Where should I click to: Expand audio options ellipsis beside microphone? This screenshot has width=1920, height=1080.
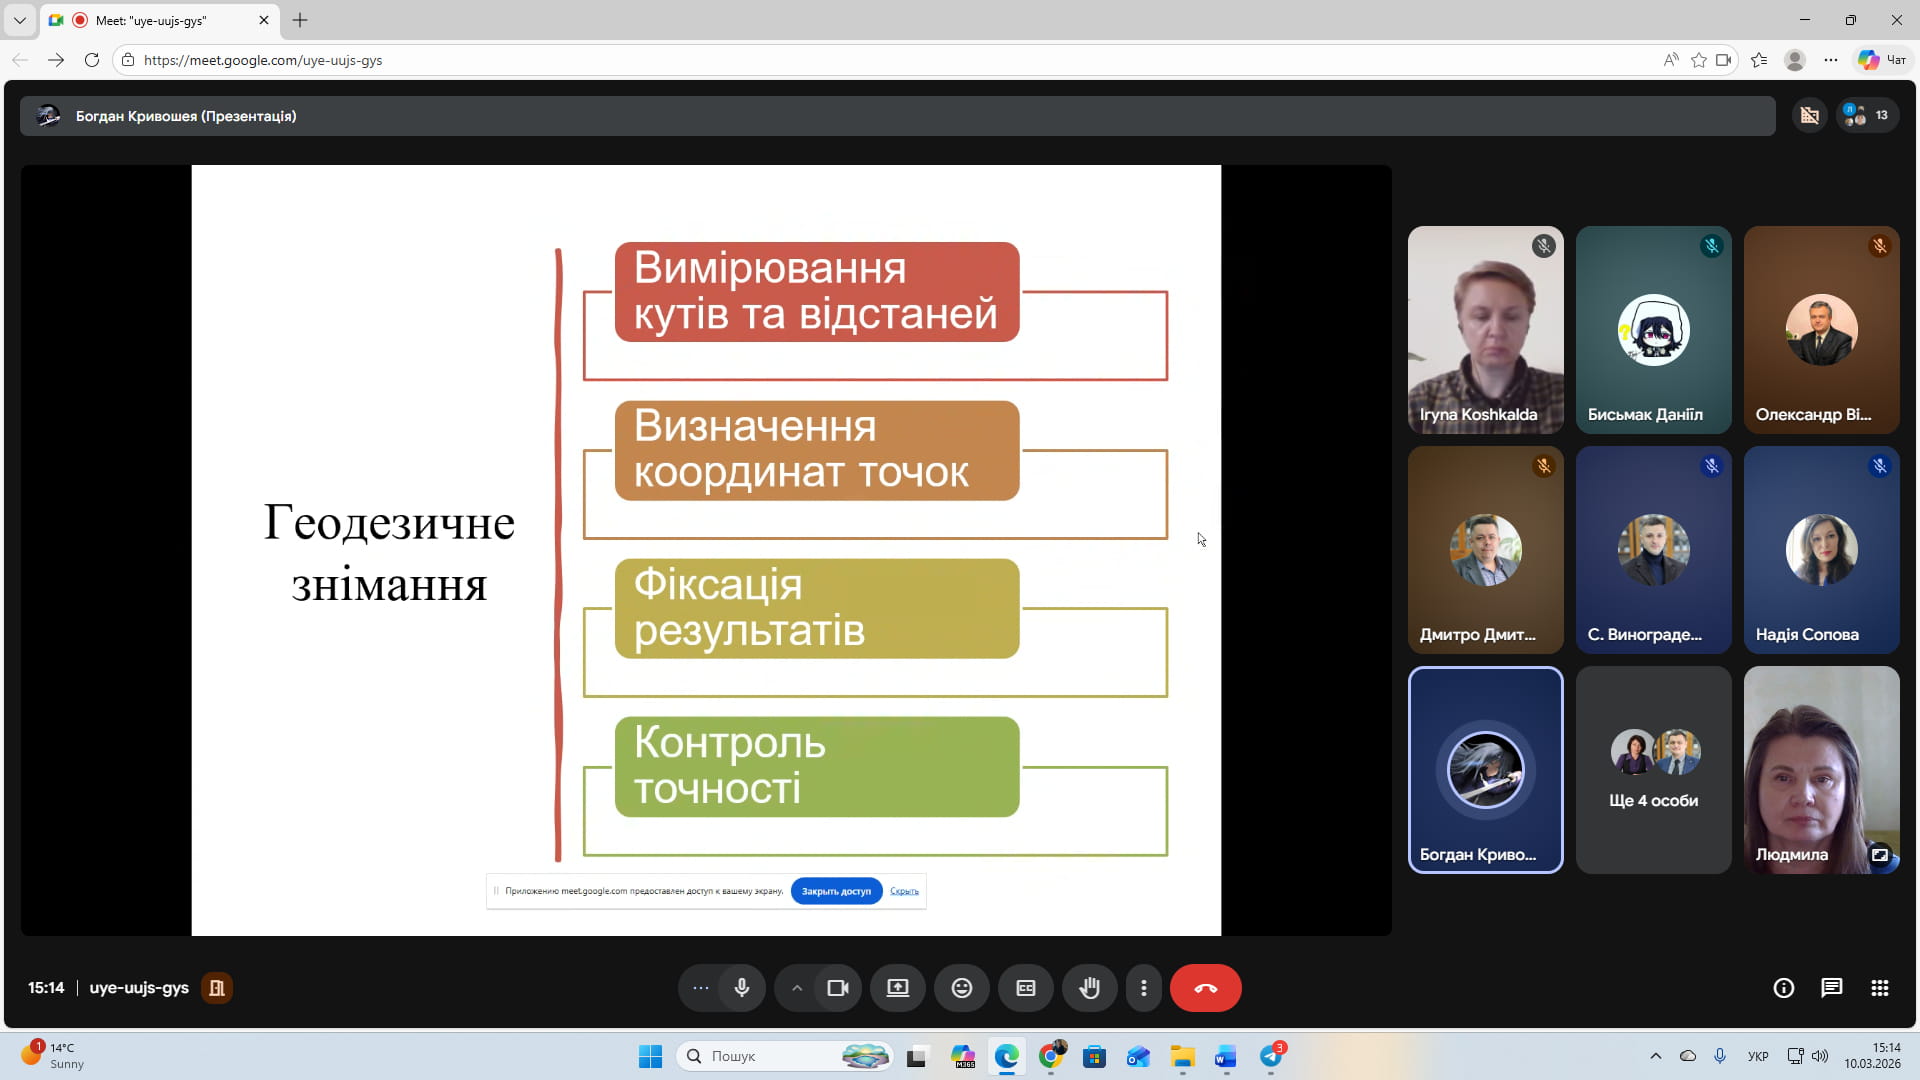[x=701, y=988]
